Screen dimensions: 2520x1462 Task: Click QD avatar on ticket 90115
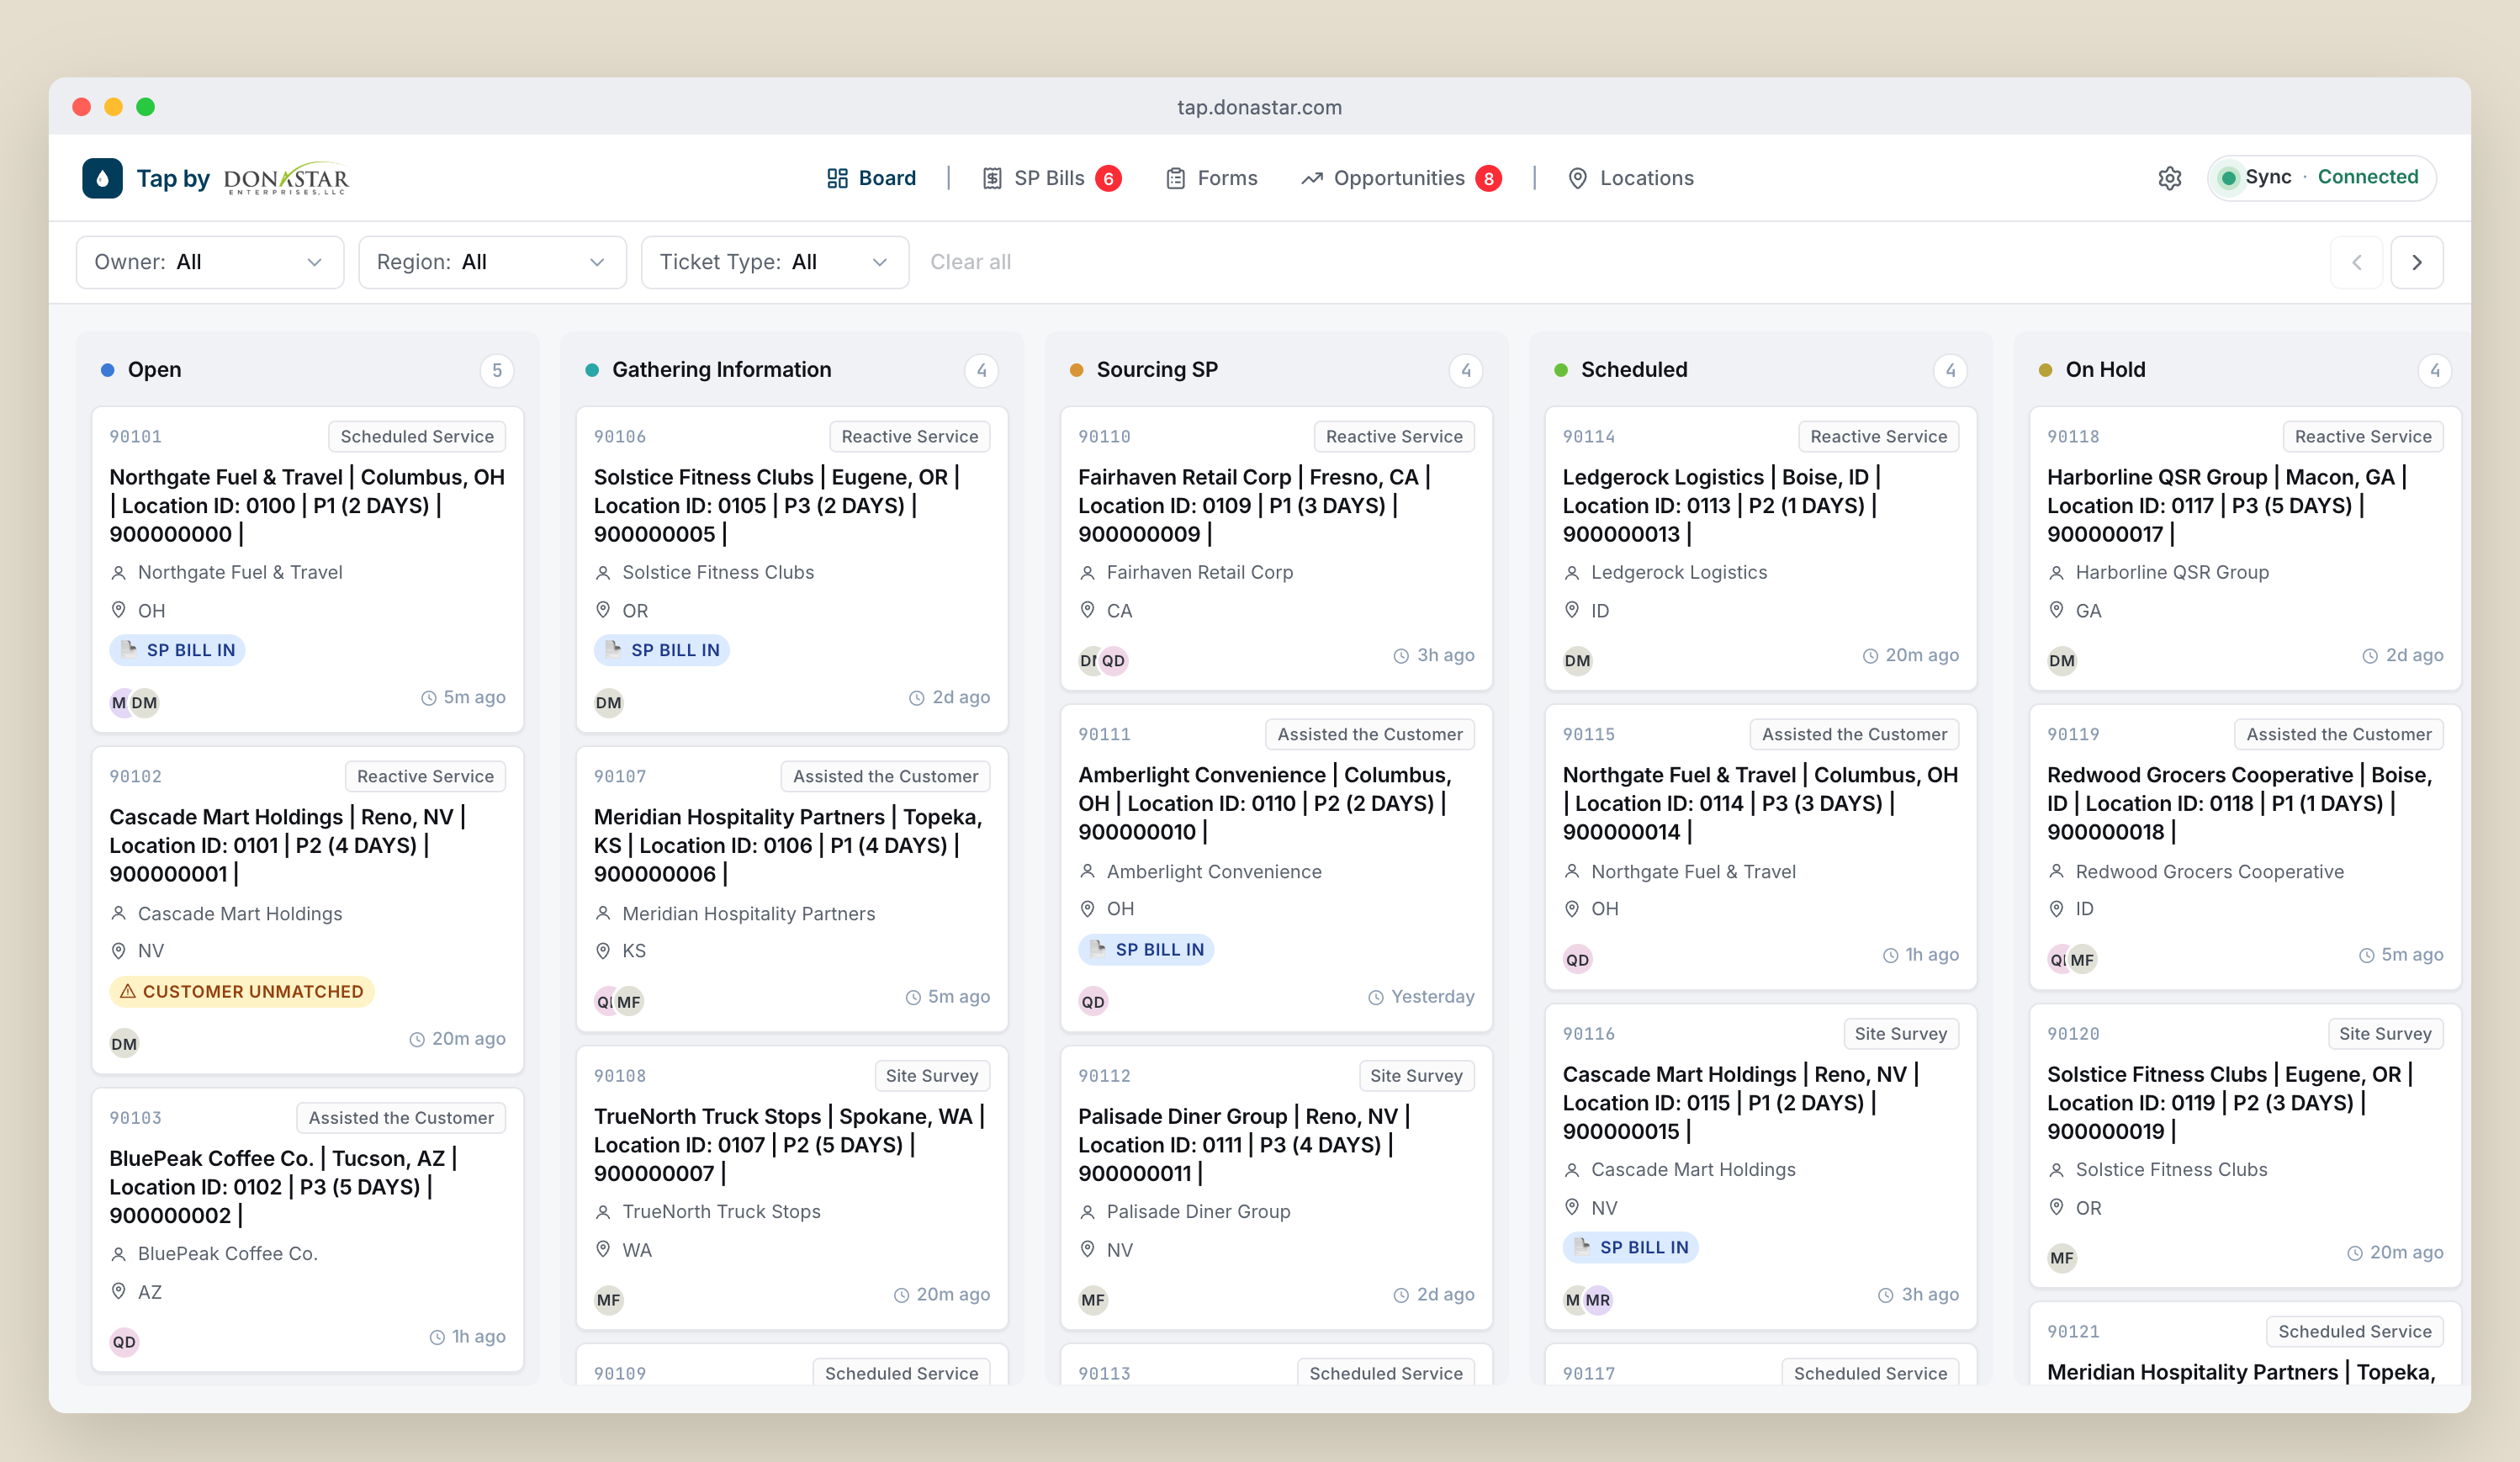(1577, 959)
